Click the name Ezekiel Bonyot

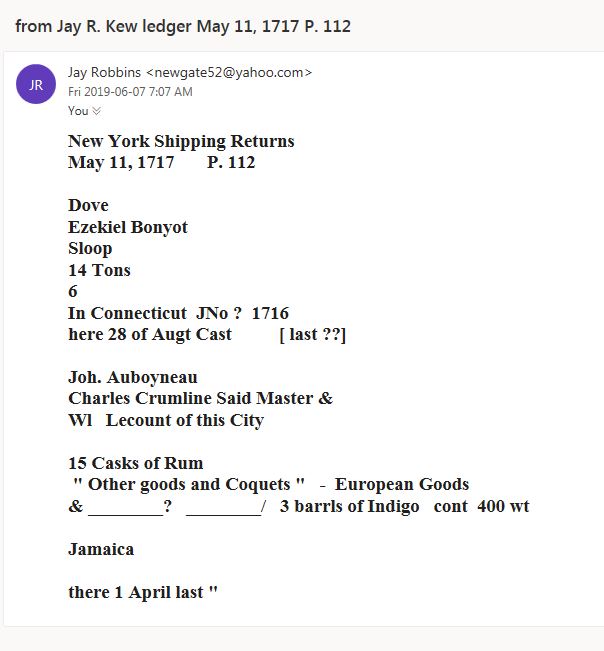tap(128, 227)
